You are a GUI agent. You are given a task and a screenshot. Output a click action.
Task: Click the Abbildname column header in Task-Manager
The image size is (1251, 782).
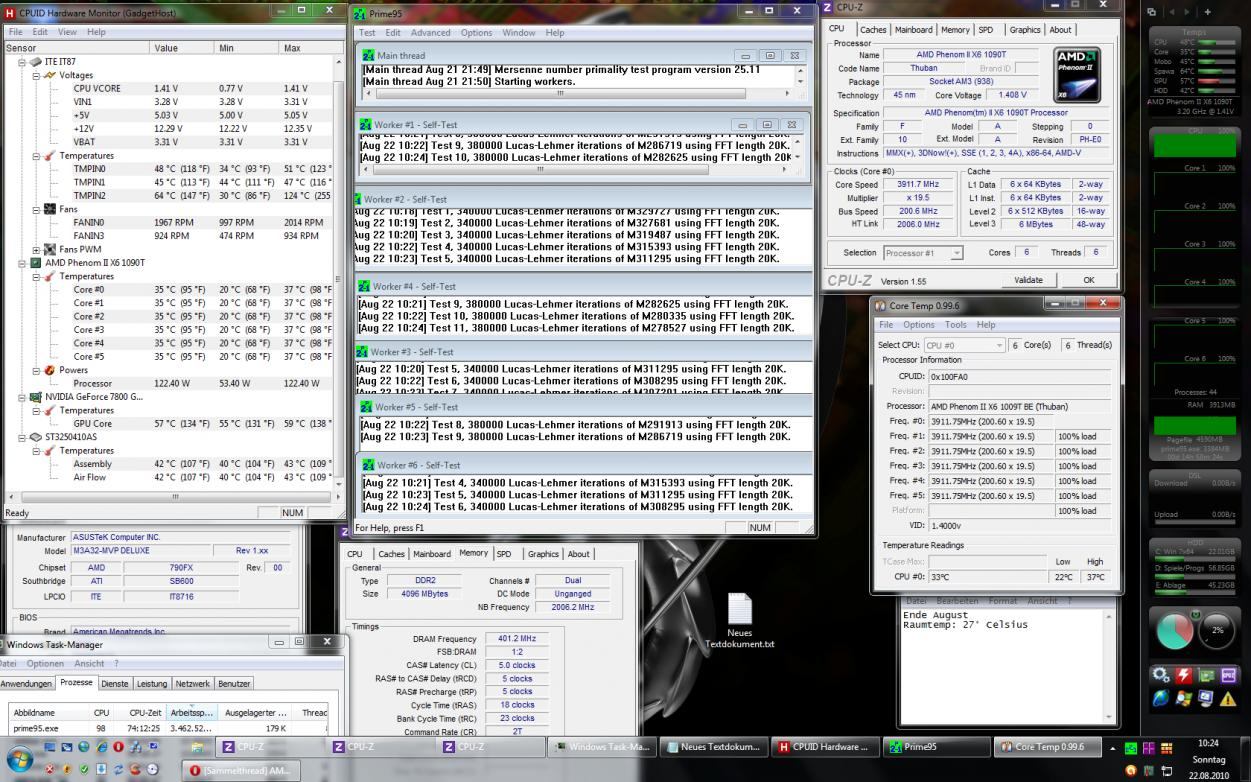pos(50,713)
